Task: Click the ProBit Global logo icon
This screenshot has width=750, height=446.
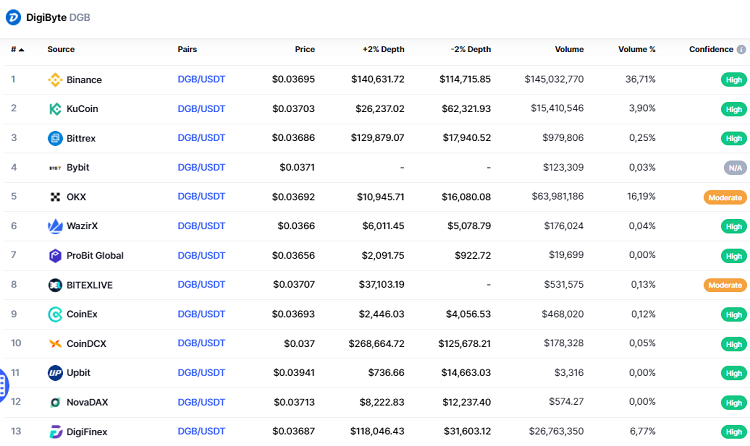Action: (56, 256)
